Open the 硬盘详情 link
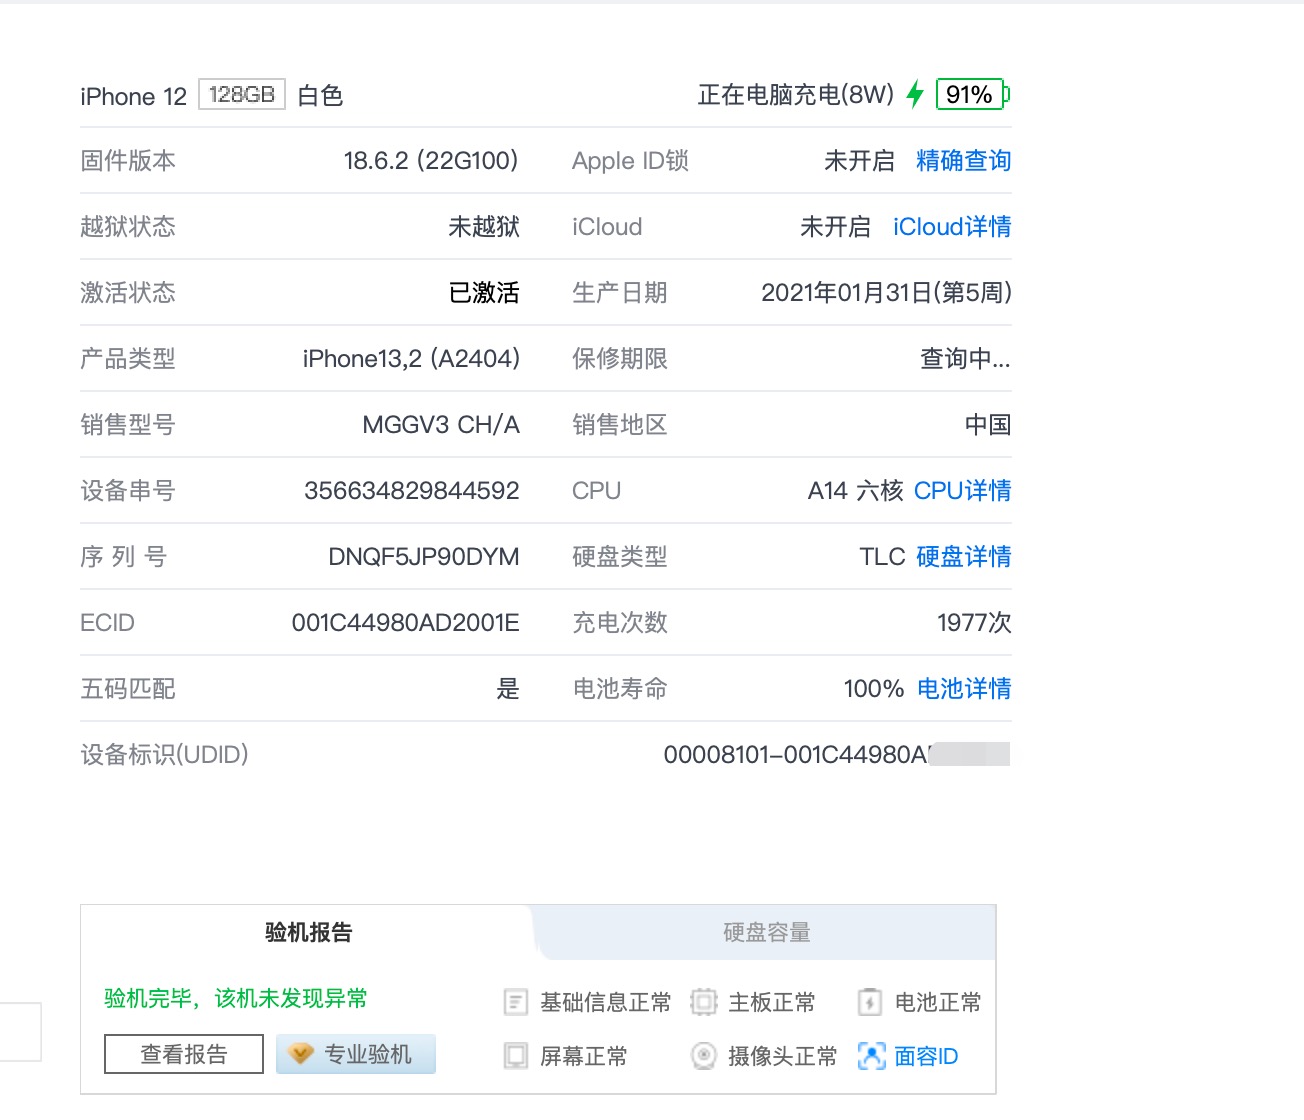The width and height of the screenshot is (1304, 1120). coord(963,557)
